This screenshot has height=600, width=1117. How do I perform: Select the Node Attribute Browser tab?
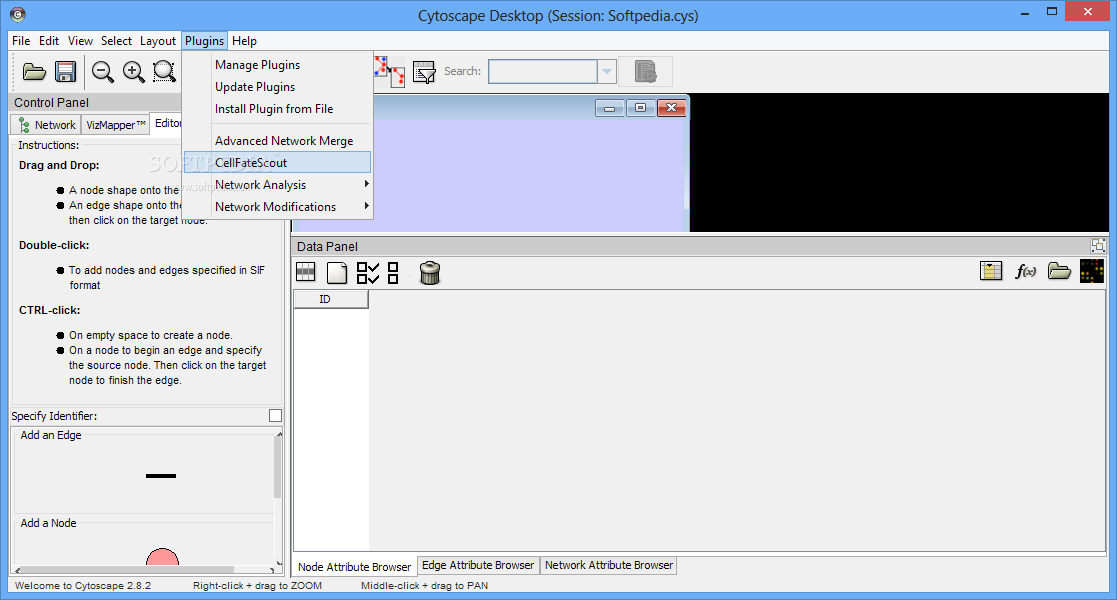(x=354, y=567)
